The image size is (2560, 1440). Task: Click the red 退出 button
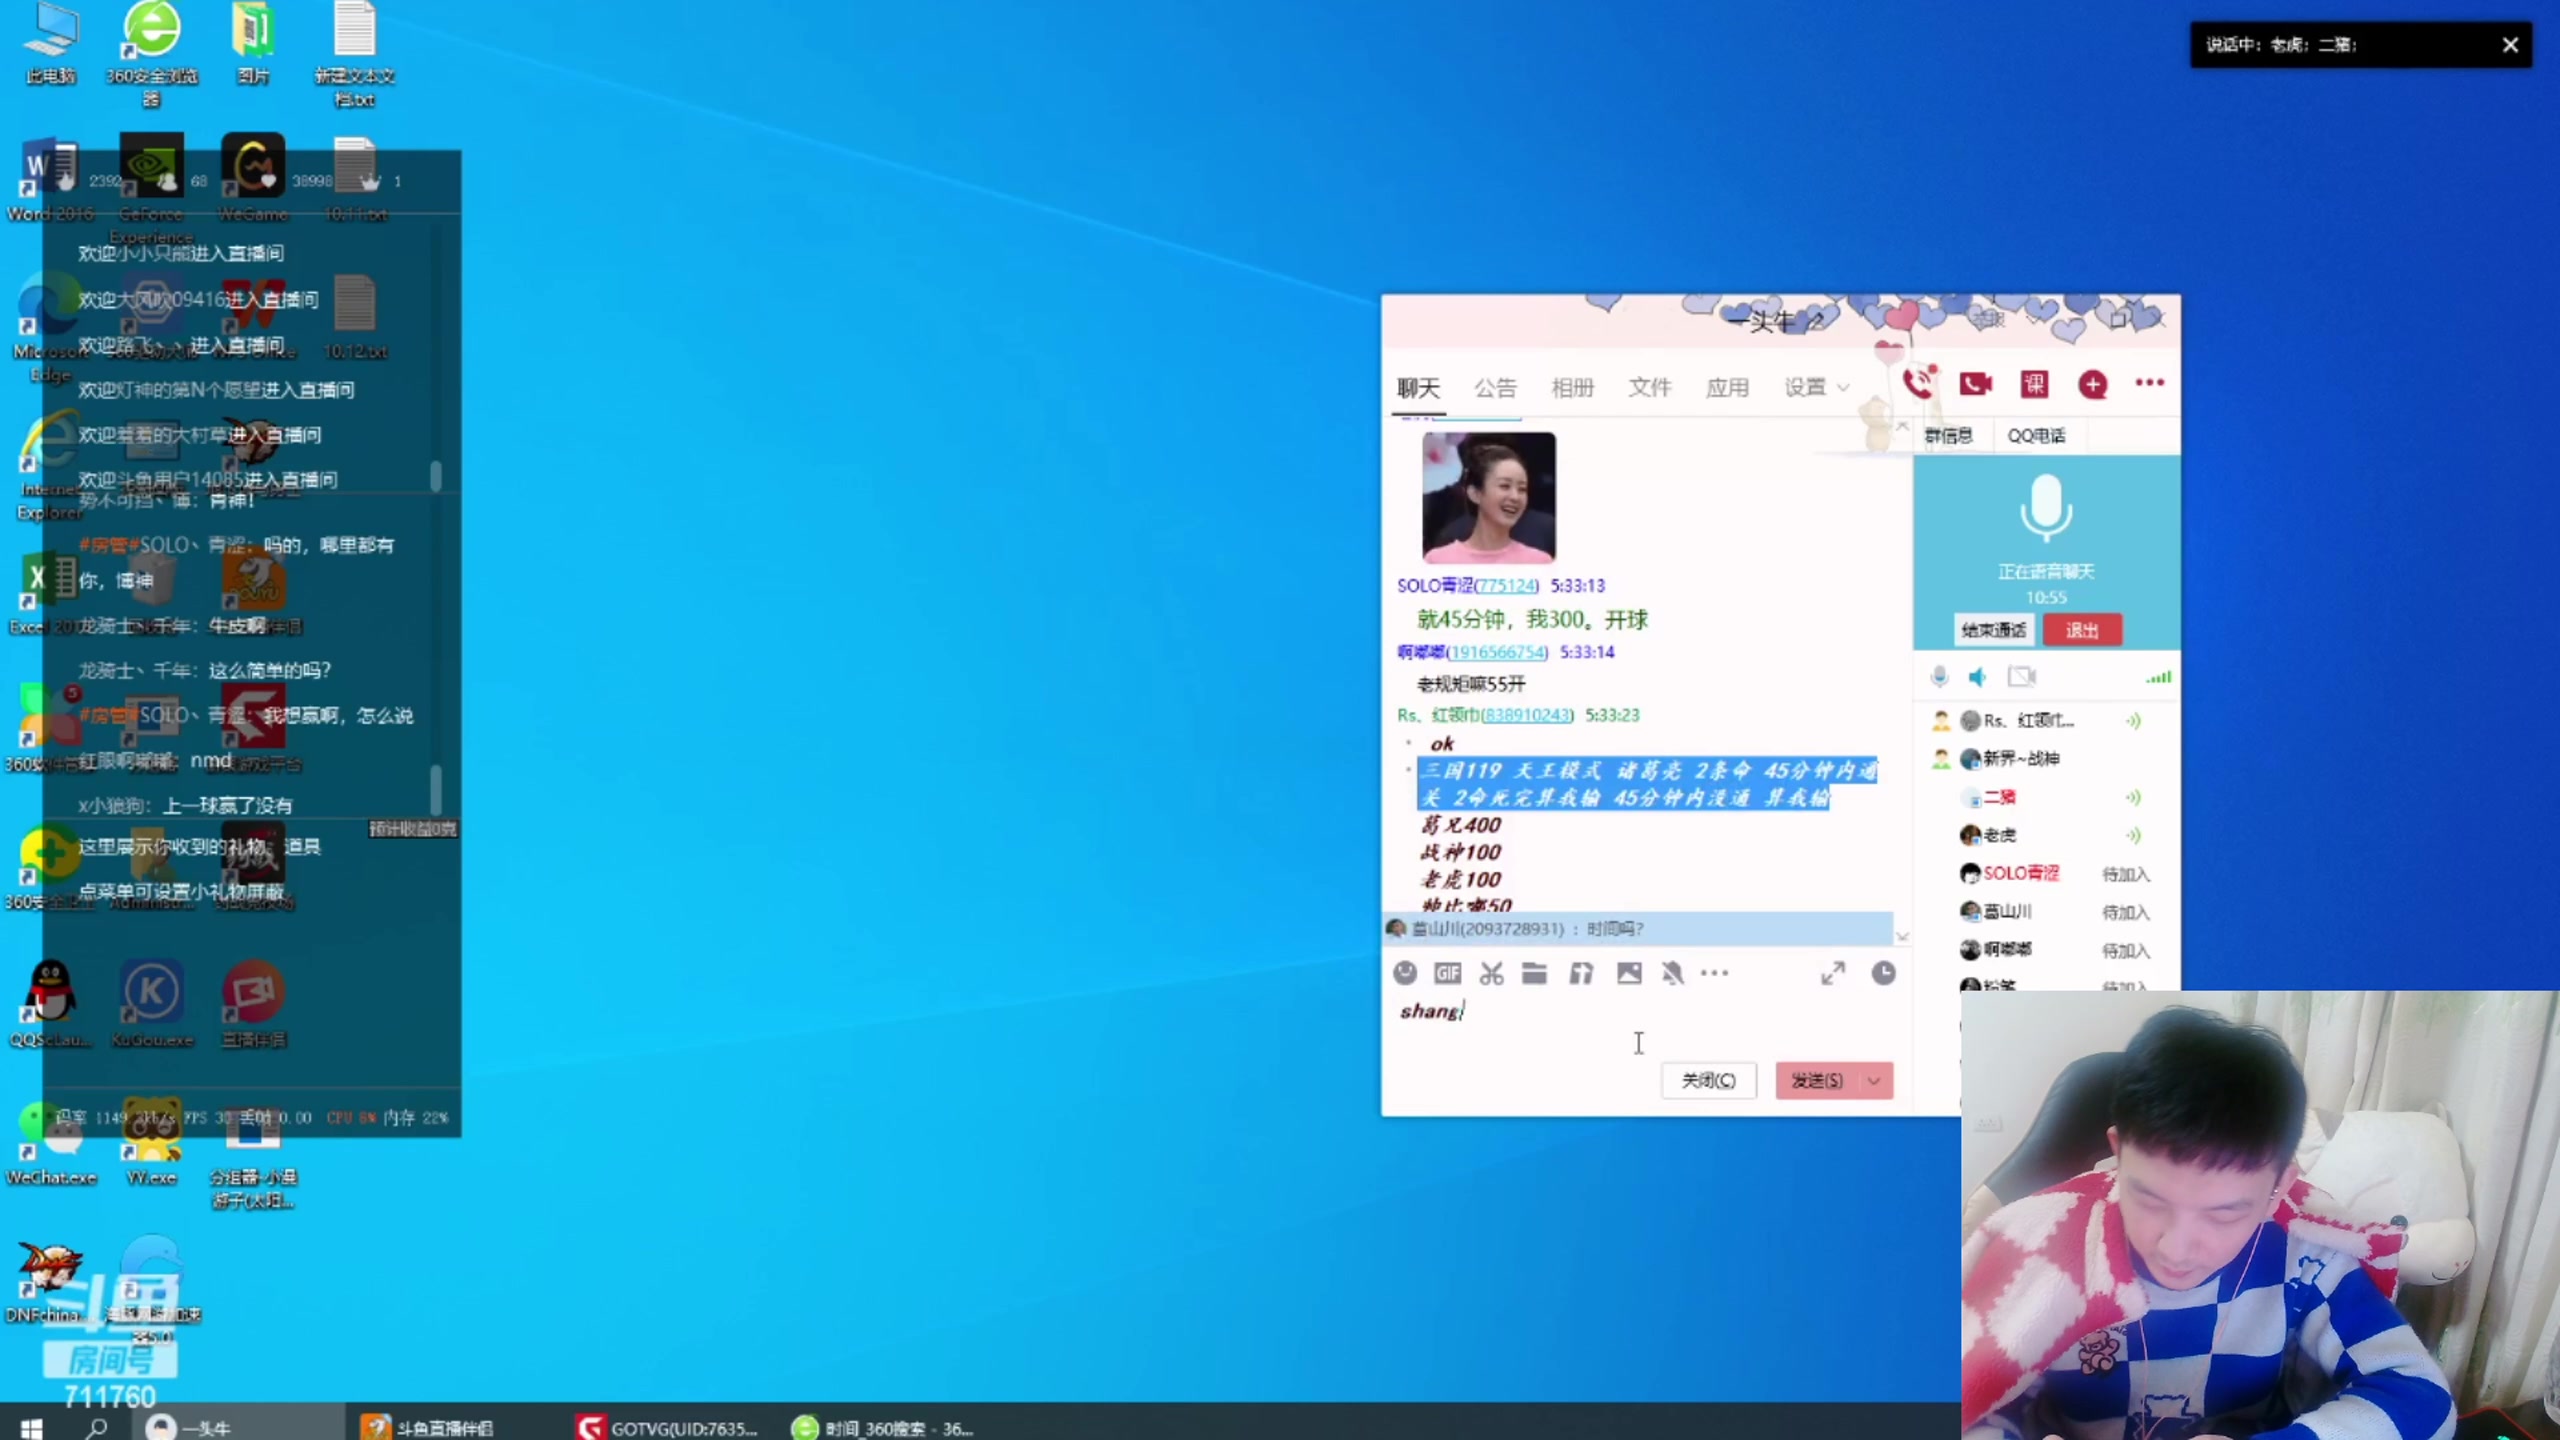pos(2082,630)
